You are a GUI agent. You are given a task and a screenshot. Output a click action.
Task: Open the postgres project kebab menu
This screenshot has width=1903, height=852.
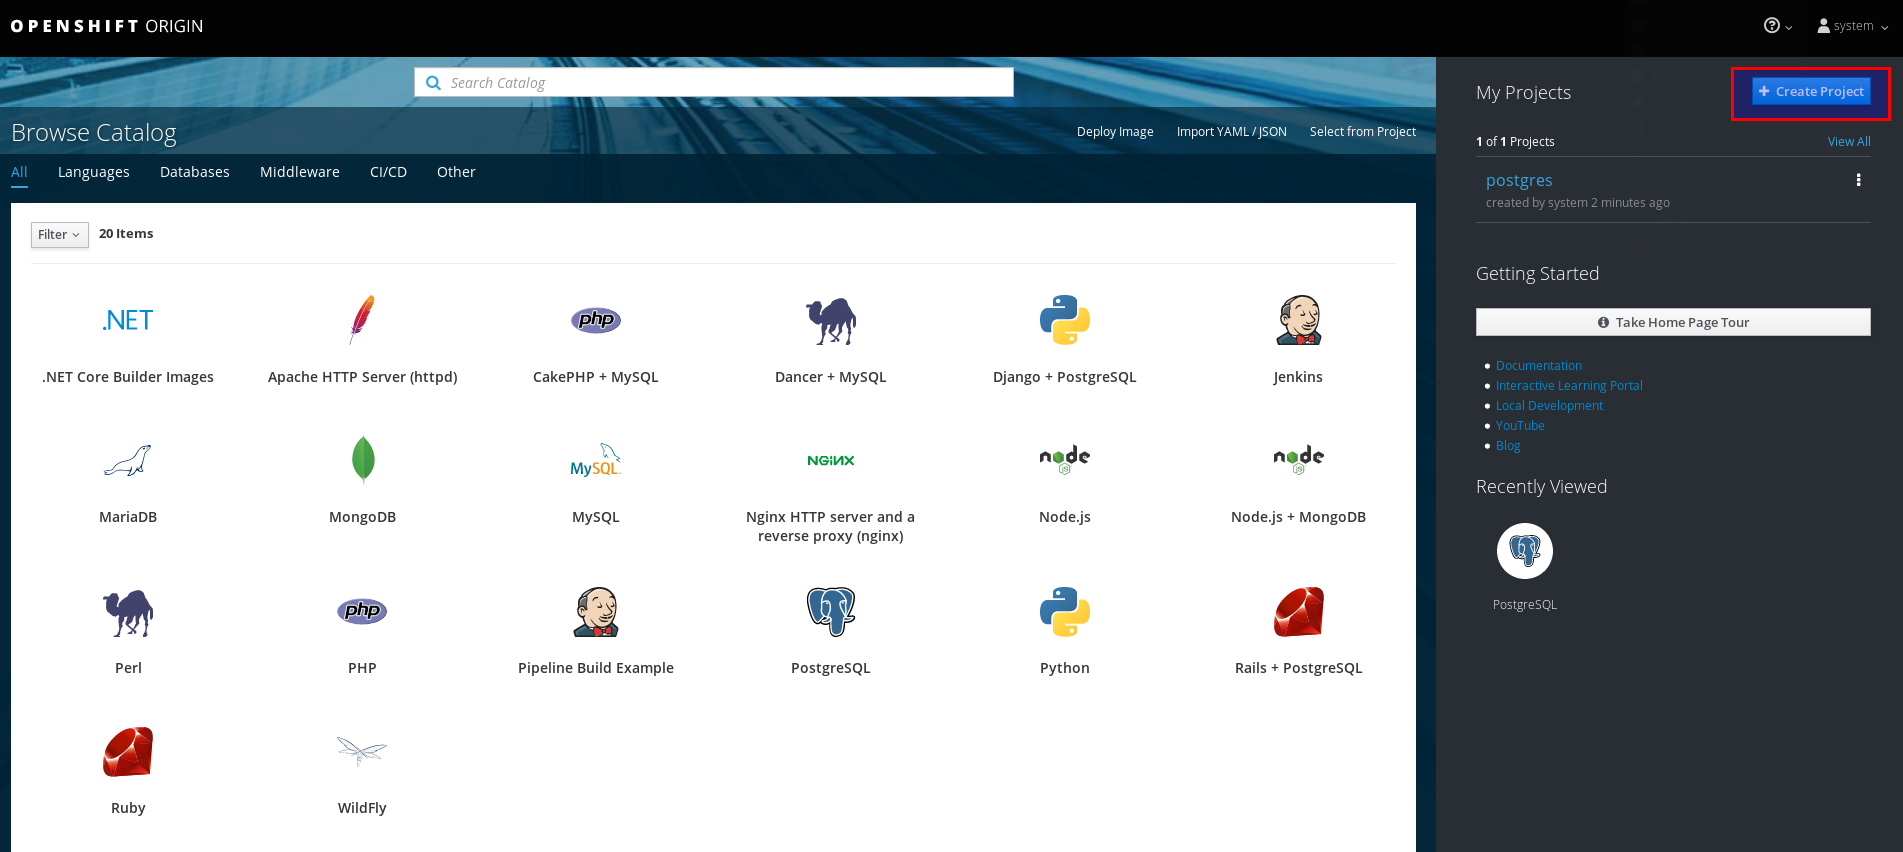point(1858,180)
